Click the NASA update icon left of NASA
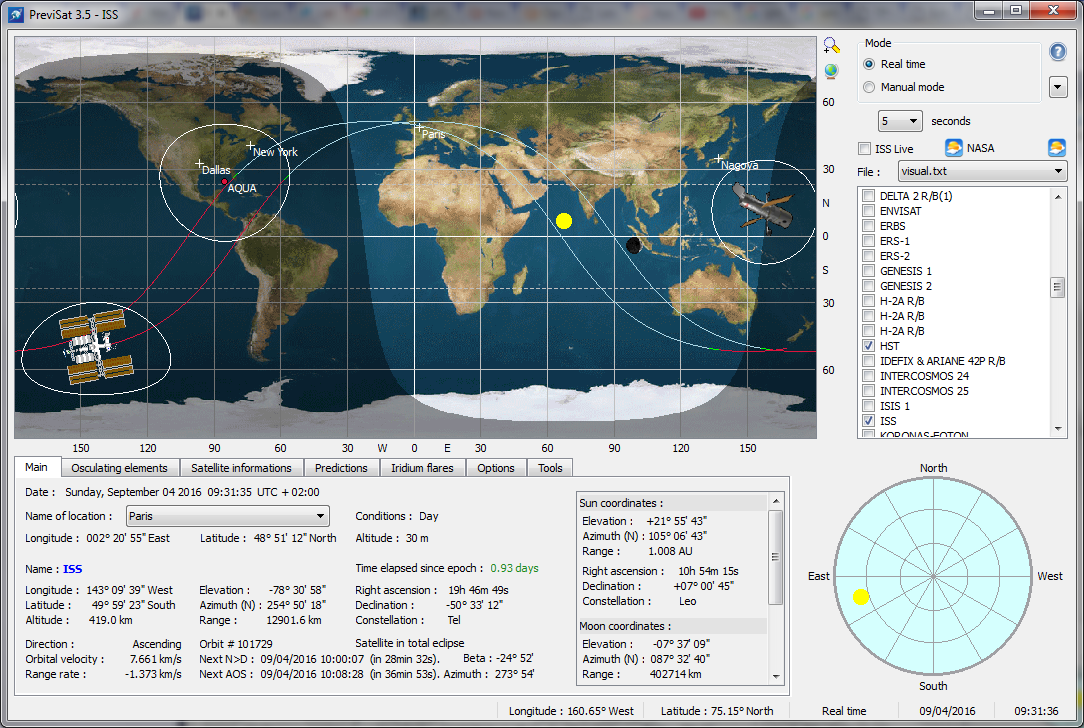 point(953,148)
